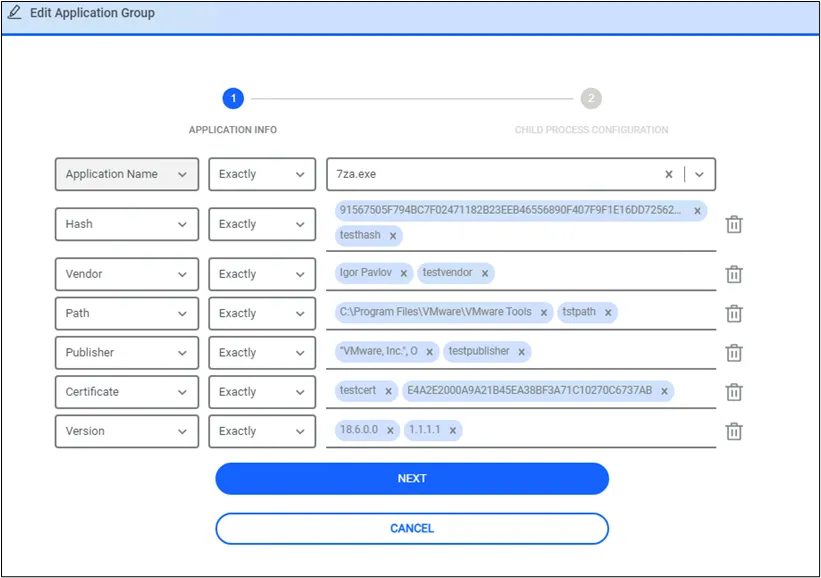
Task: Open Exactly match dropdown in Certificate row
Action: (262, 392)
